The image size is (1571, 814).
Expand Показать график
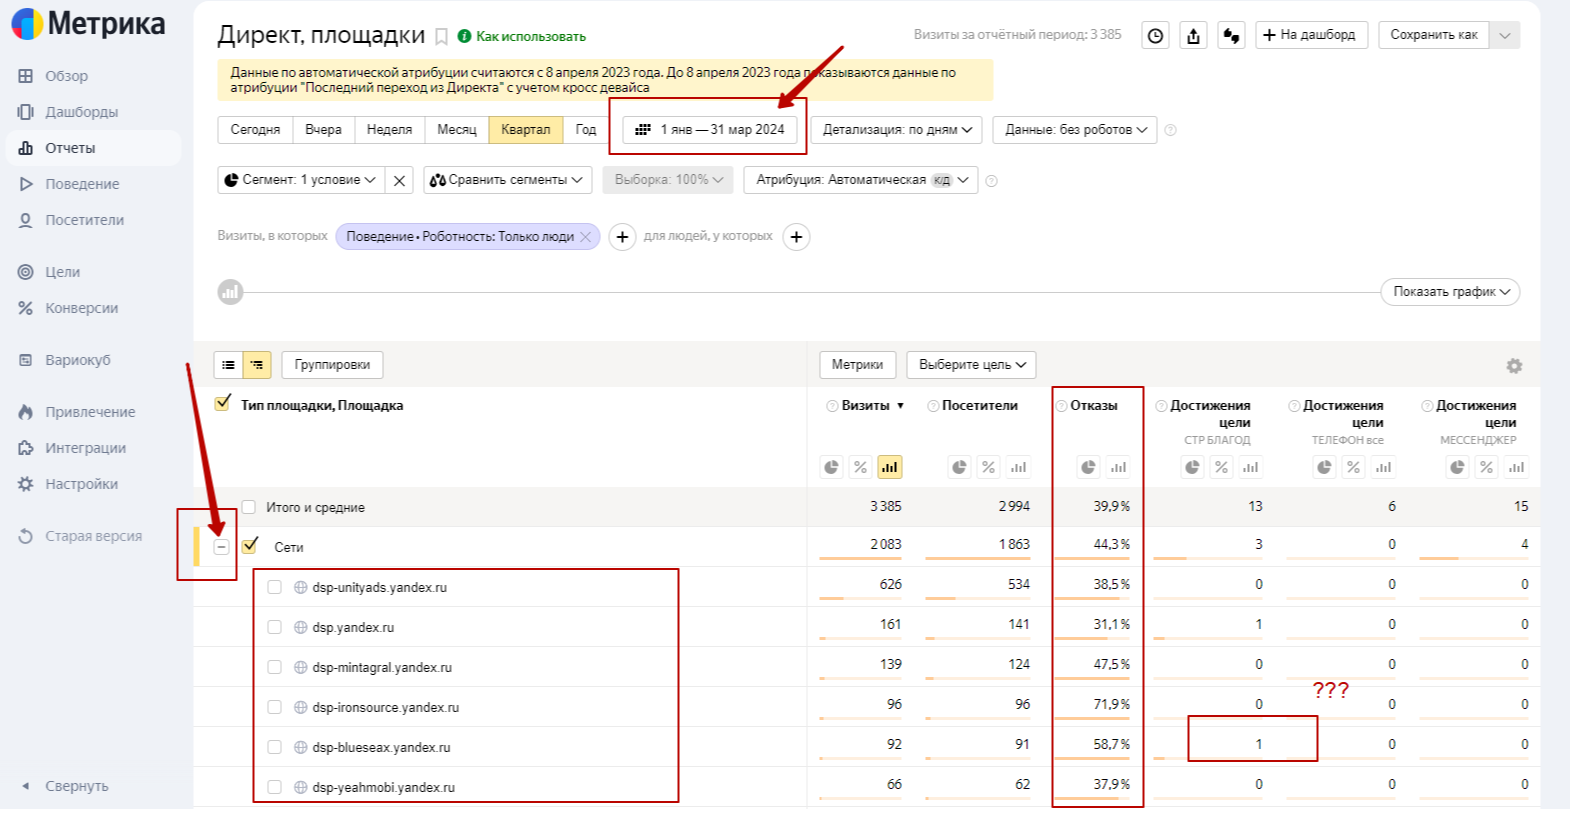pyautogui.click(x=1451, y=292)
